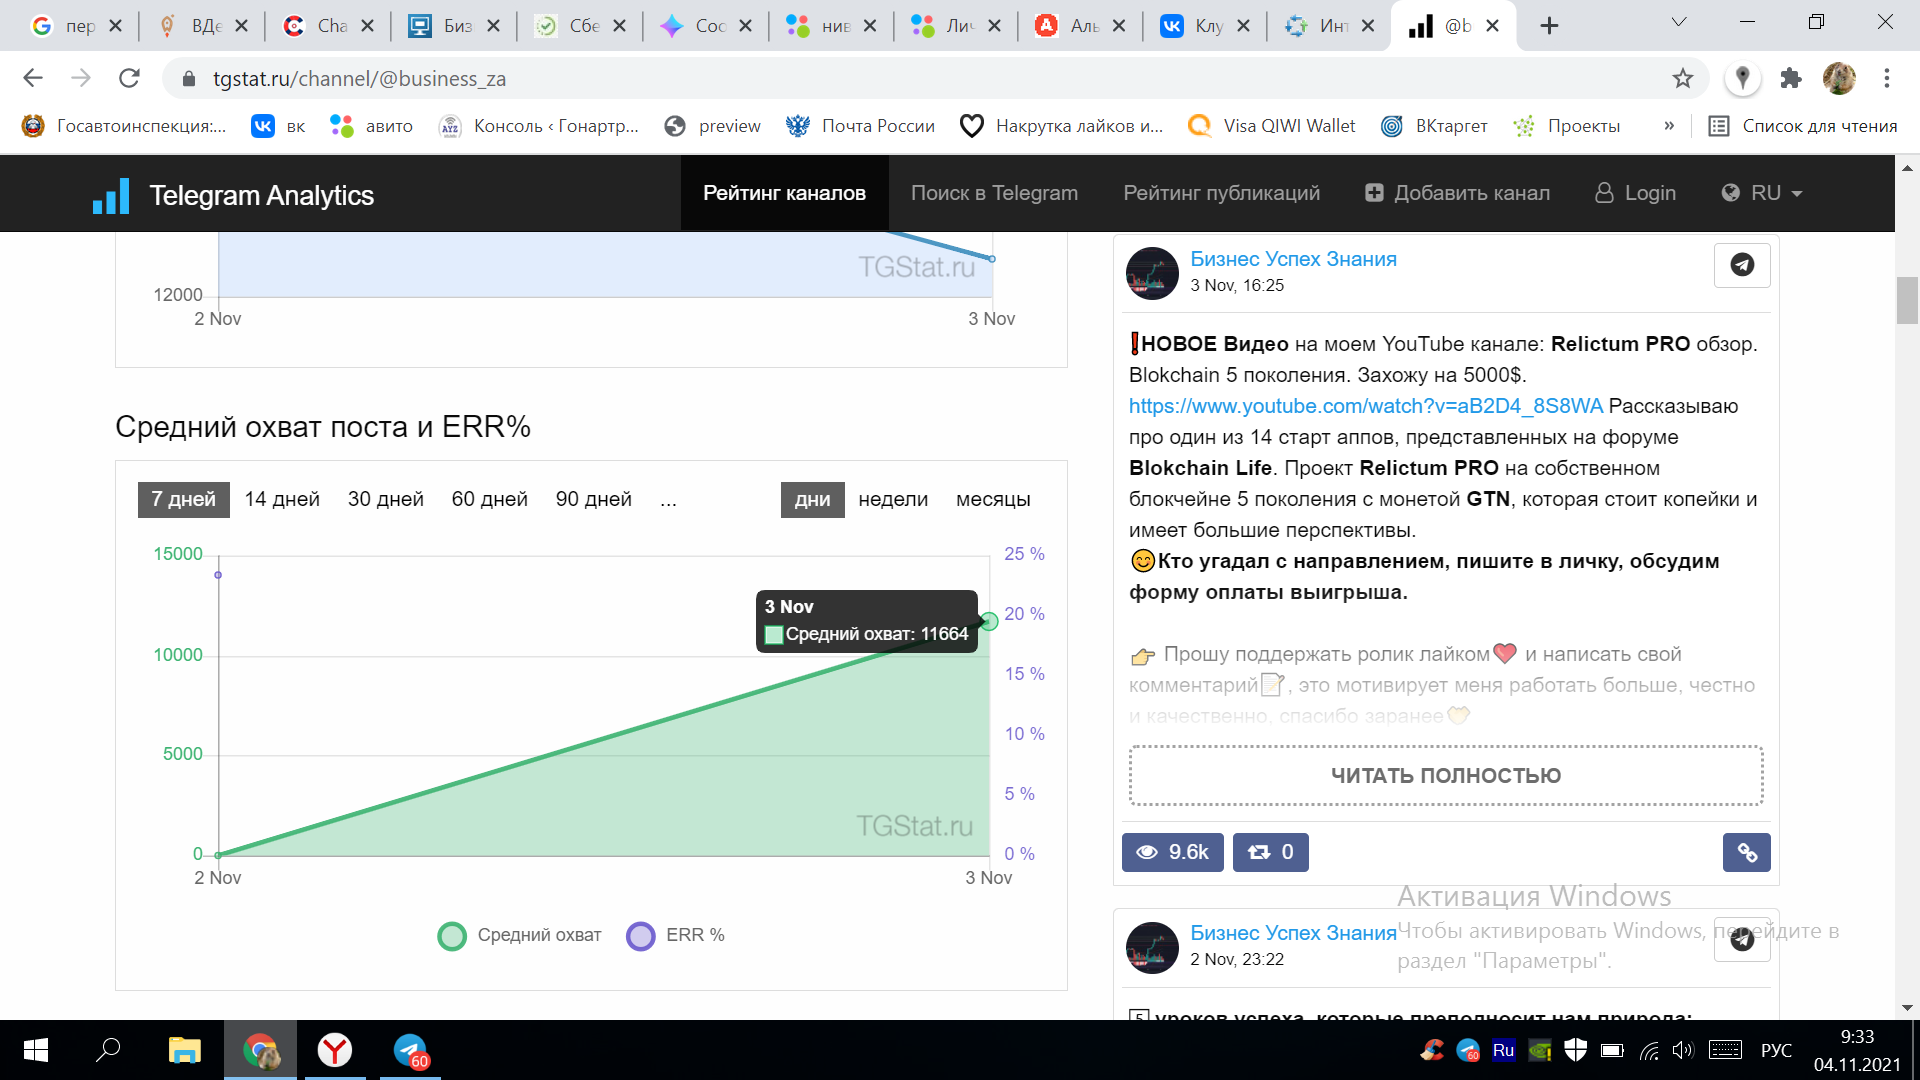Click the reposts counter badge

coord(1270,852)
